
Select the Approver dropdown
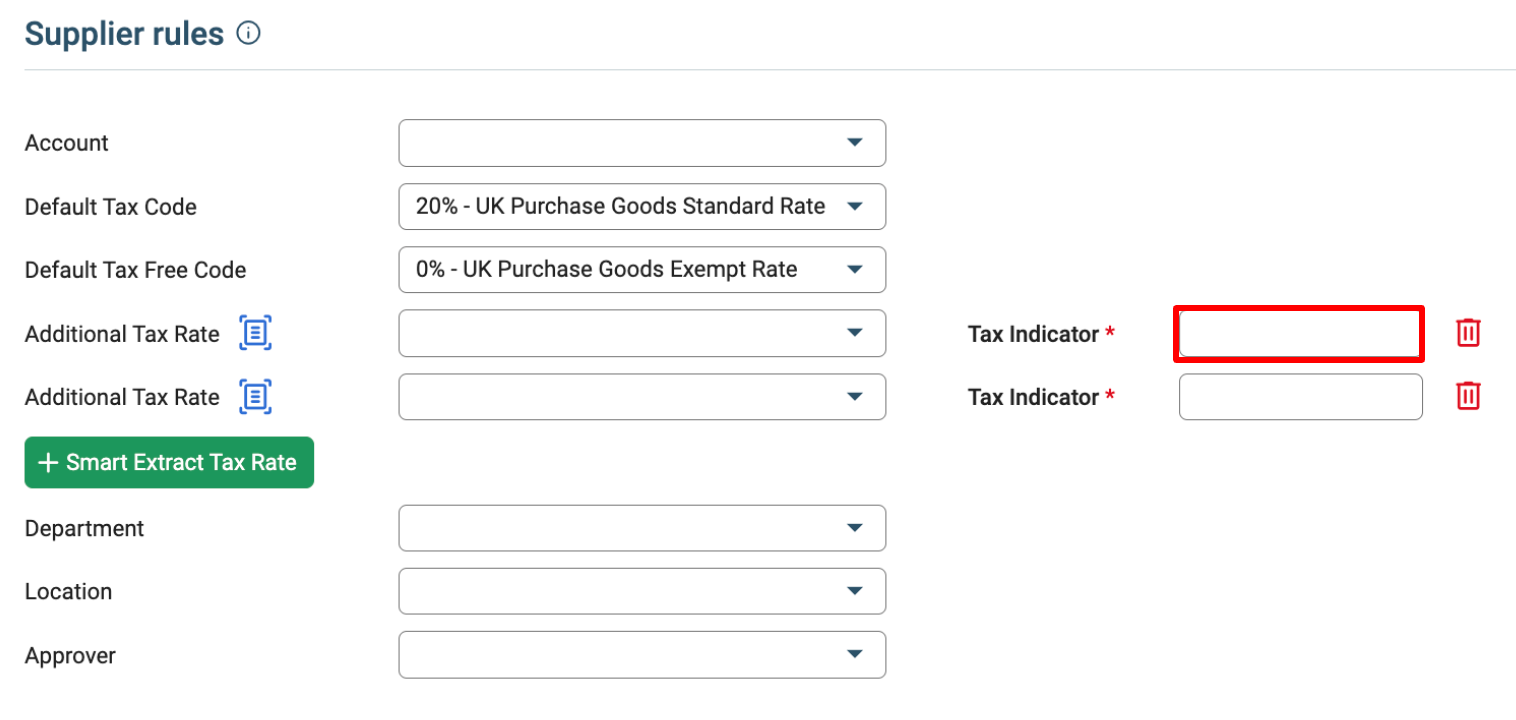(642, 655)
